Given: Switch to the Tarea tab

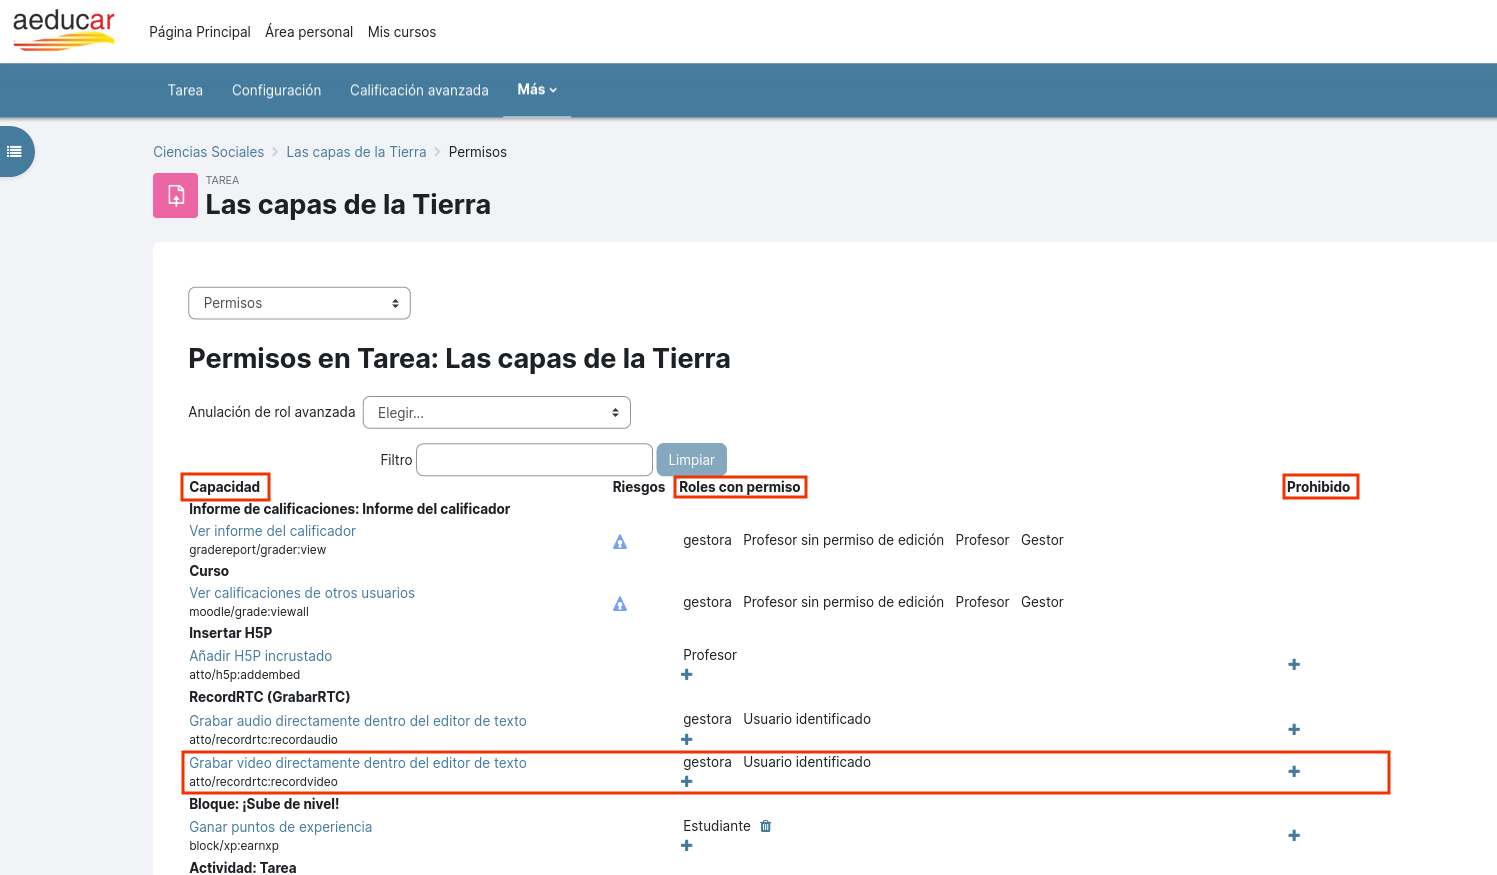Looking at the screenshot, I should pos(185,90).
